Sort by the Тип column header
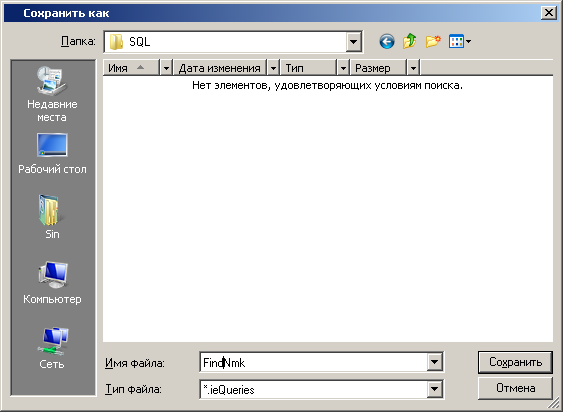 (x=308, y=68)
